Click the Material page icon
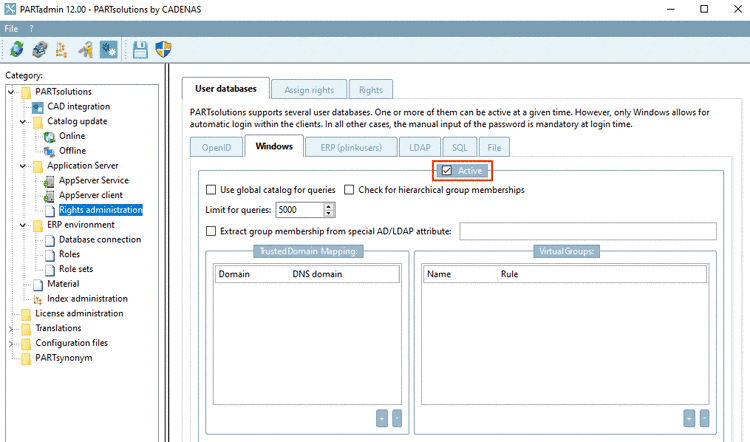The height and width of the screenshot is (442, 750). coord(38,285)
